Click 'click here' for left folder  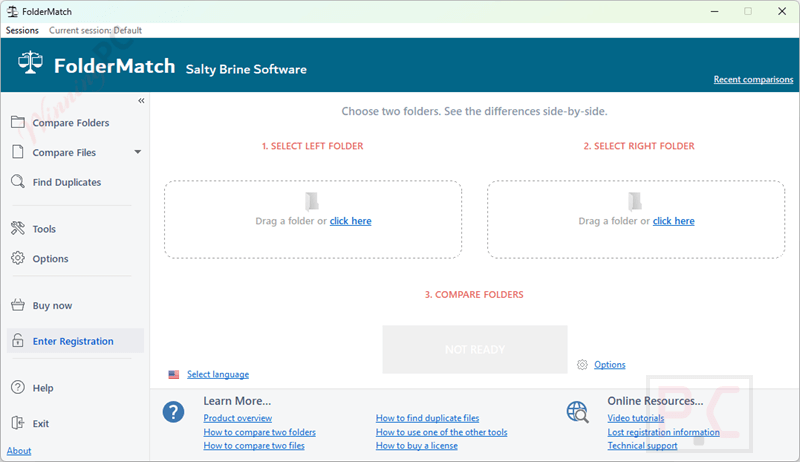coord(351,221)
